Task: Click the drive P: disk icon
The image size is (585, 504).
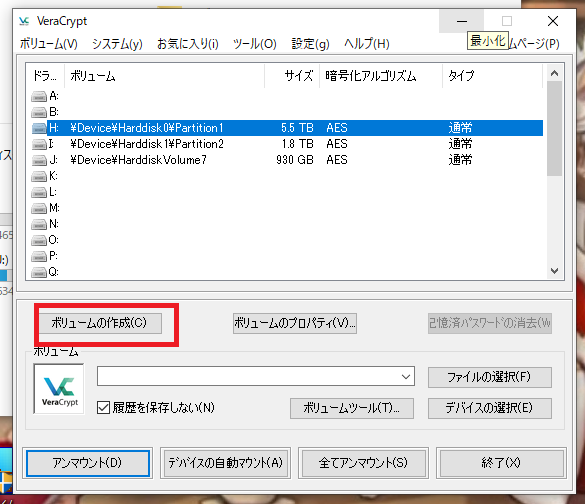Action: (39, 256)
